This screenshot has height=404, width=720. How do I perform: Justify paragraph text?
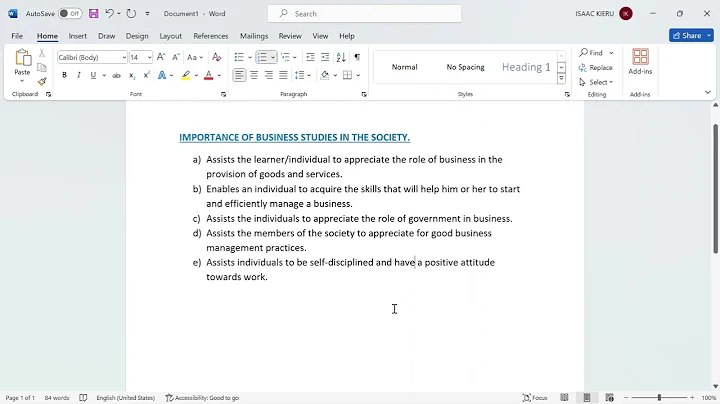[283, 75]
